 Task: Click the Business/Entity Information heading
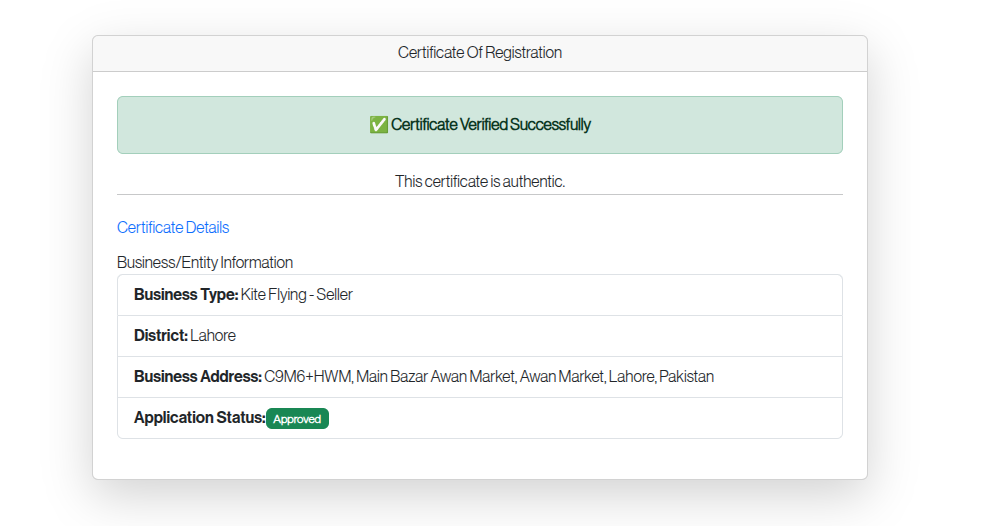(x=205, y=263)
